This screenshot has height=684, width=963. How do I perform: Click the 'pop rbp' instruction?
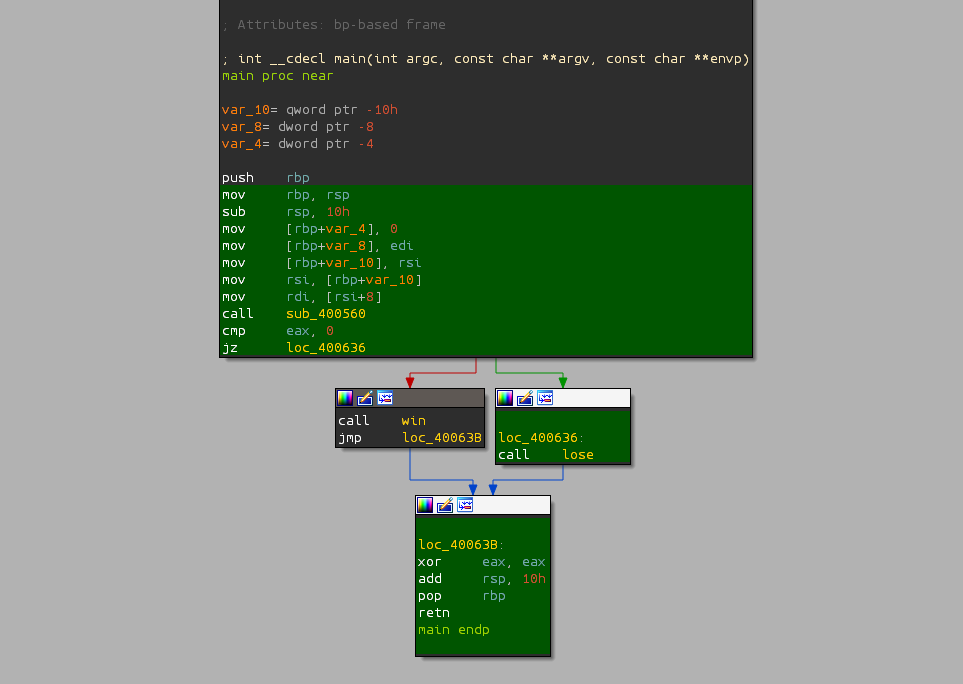[462, 596]
